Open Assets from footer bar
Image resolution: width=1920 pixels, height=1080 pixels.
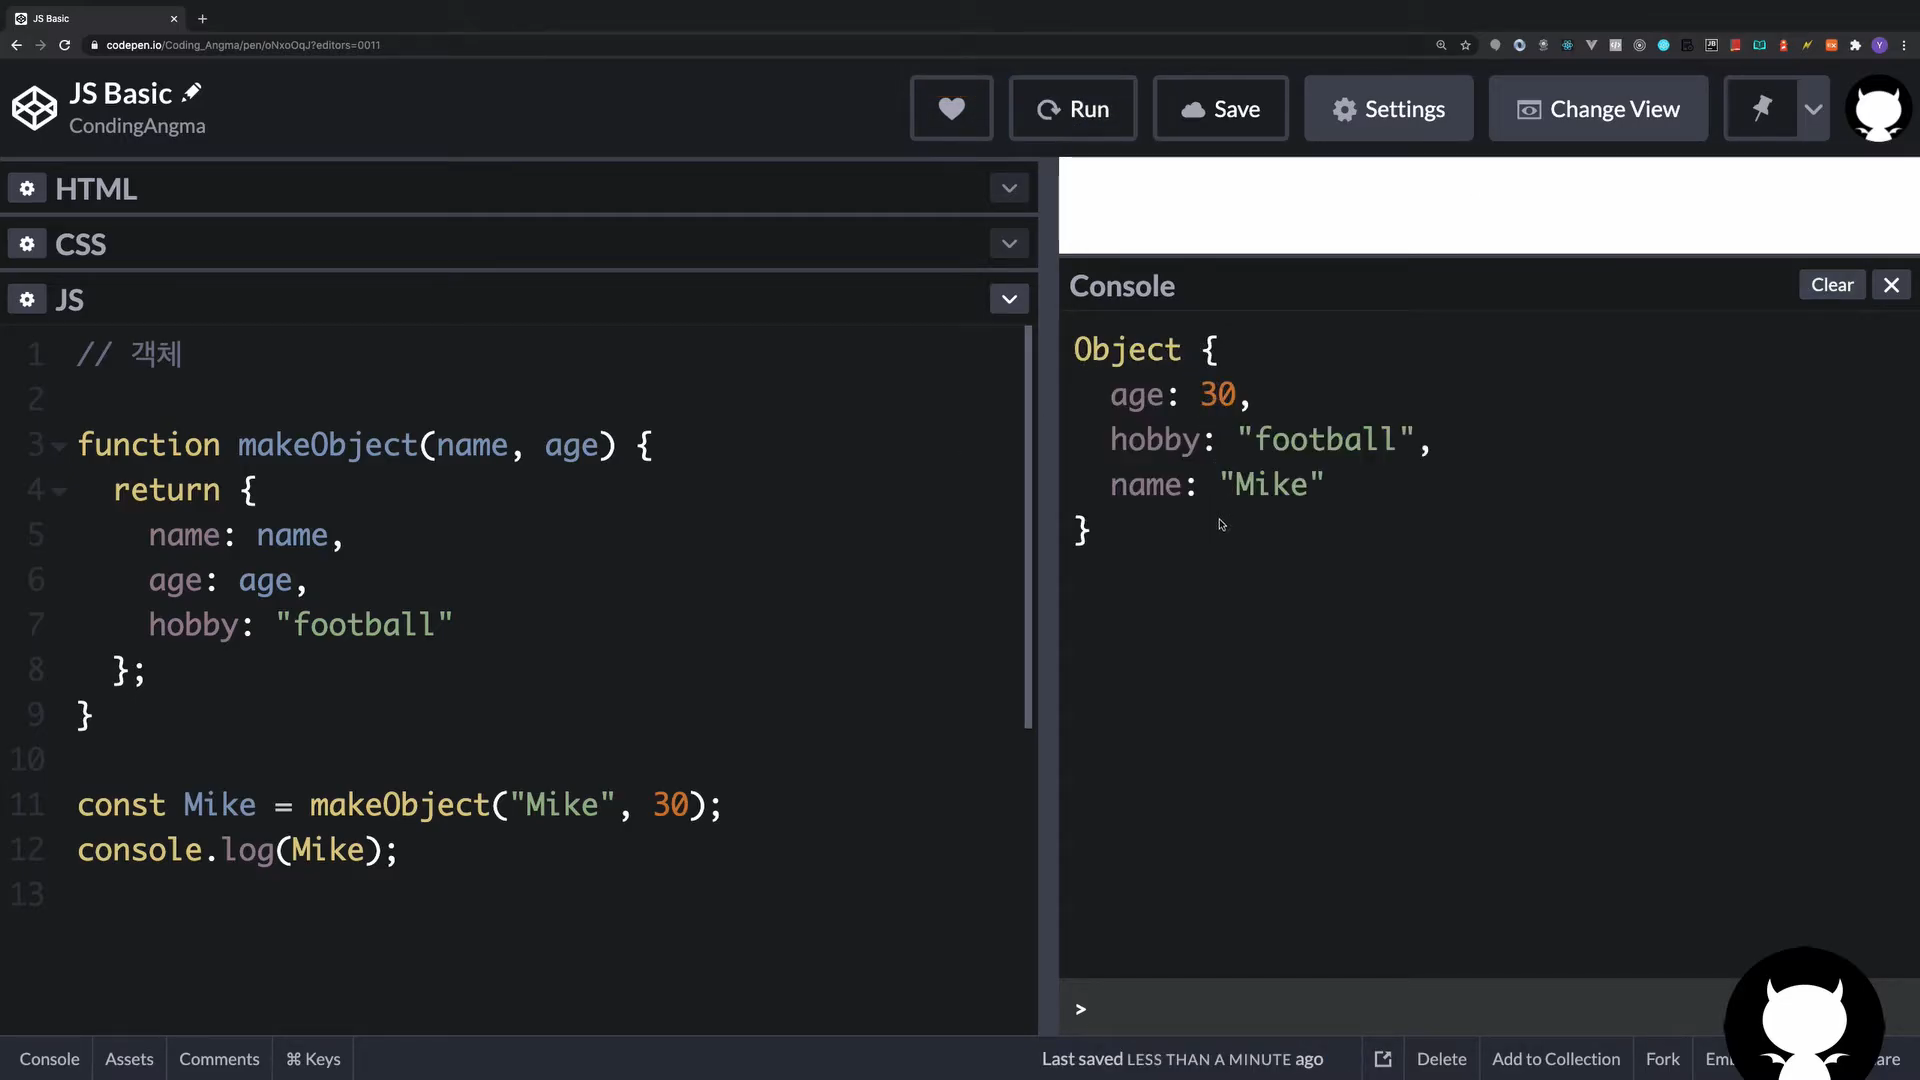[129, 1059]
